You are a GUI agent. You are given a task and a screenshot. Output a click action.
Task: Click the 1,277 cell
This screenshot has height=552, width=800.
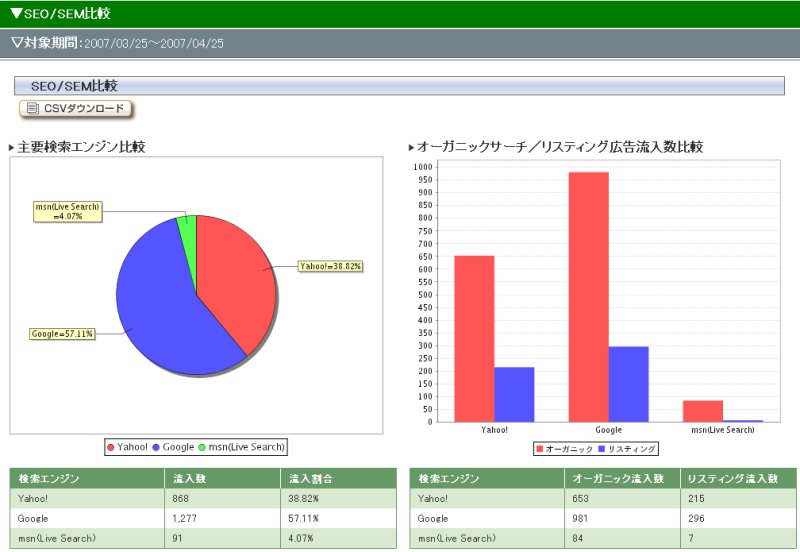[223, 518]
